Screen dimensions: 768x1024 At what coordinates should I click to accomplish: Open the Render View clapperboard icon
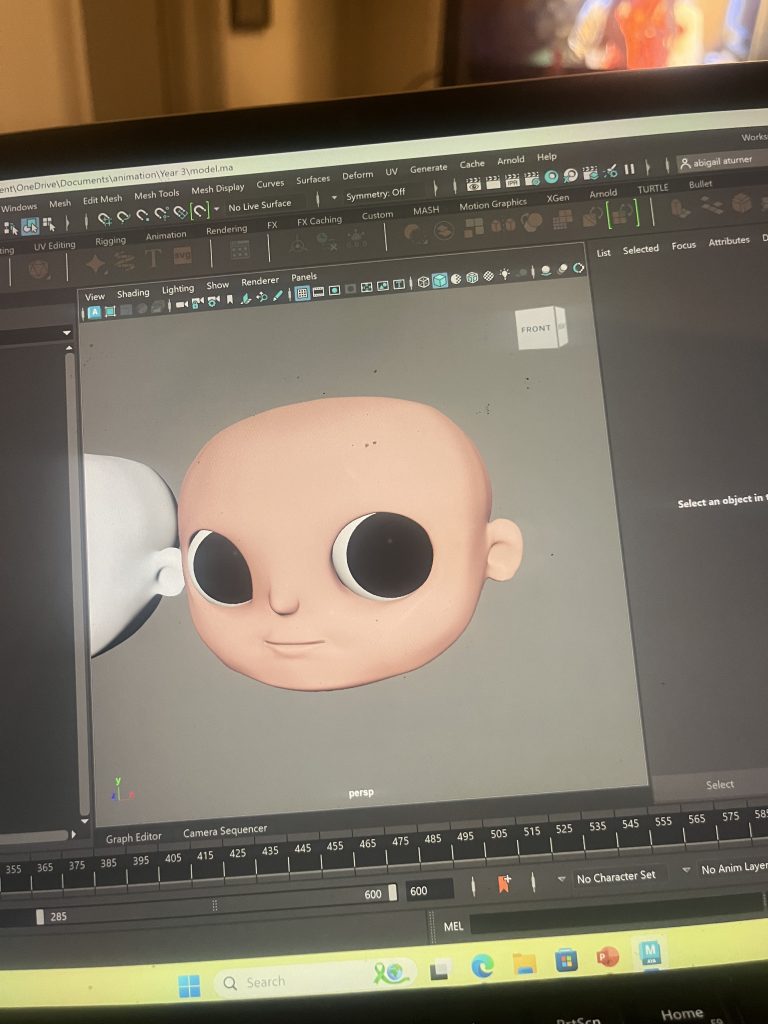pyautogui.click(x=473, y=184)
